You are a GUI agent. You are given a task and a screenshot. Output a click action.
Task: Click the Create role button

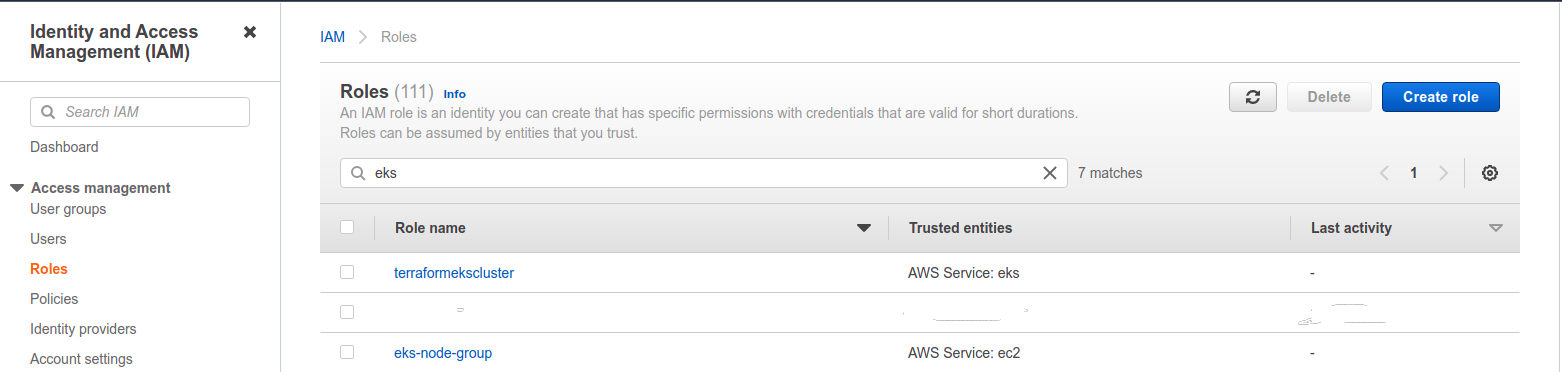tap(1440, 97)
